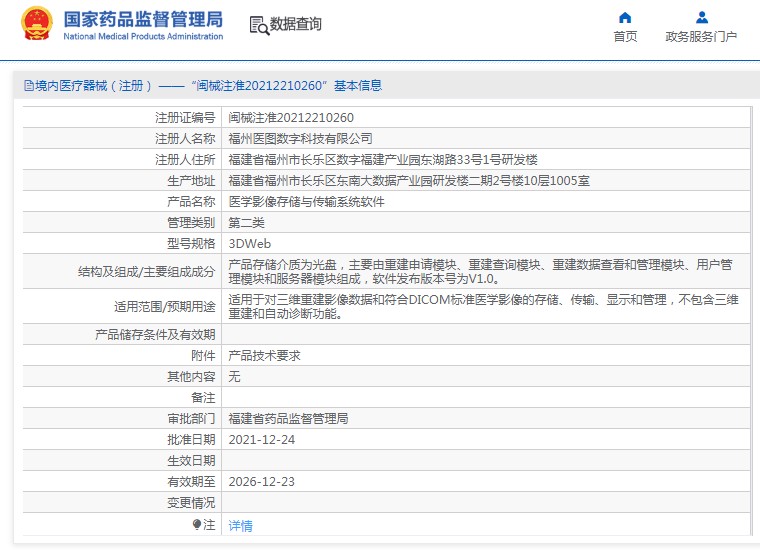Click the 生产地址 address value
Screen dimensions: 760x550
[409, 181]
